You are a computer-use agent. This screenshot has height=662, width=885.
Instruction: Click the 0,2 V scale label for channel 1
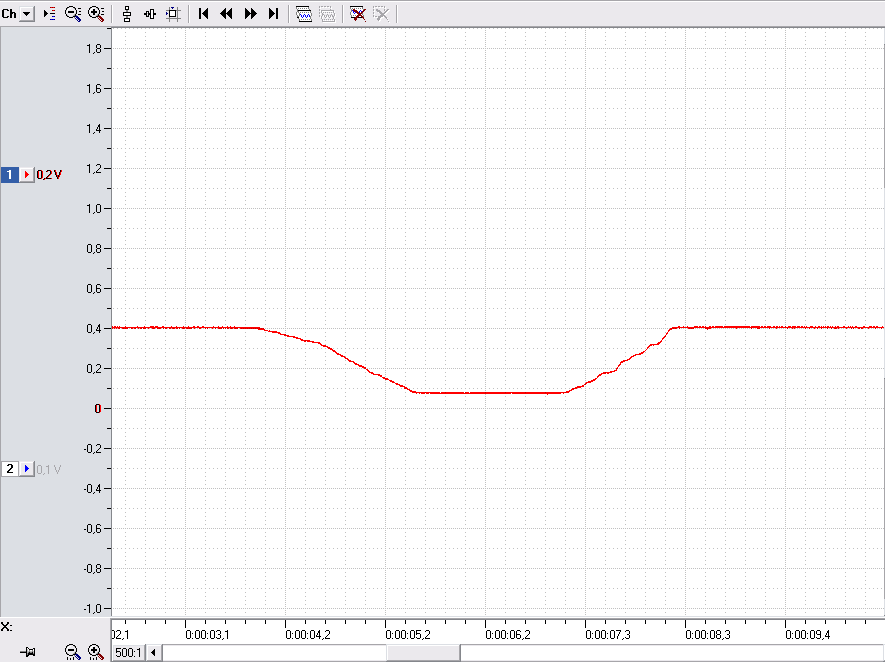point(49,175)
